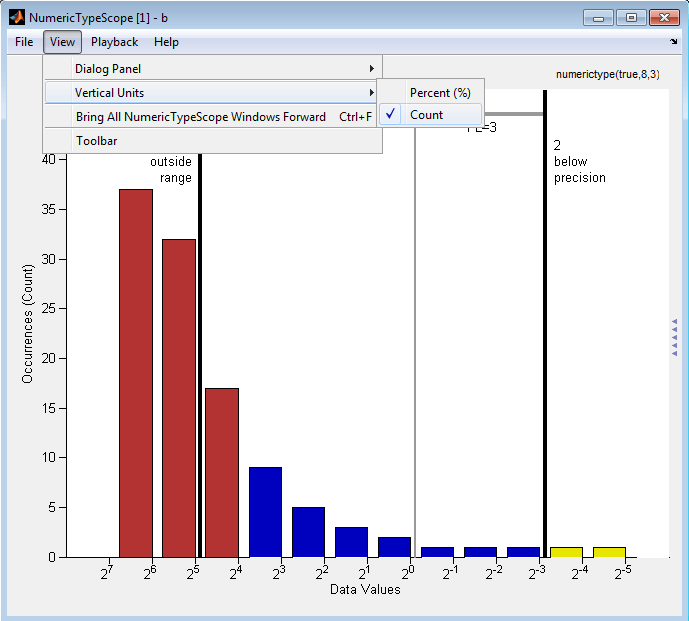Viewport: 689px width, 621px height.
Task: Click the 2^-3 x-axis tick label
Action: coord(537,572)
